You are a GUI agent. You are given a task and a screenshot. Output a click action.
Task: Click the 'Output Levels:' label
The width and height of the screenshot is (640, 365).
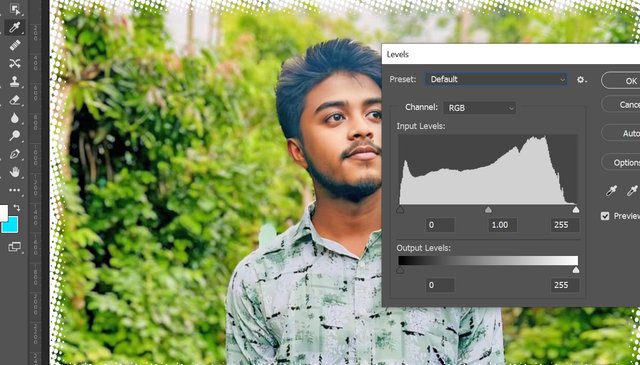tap(423, 248)
